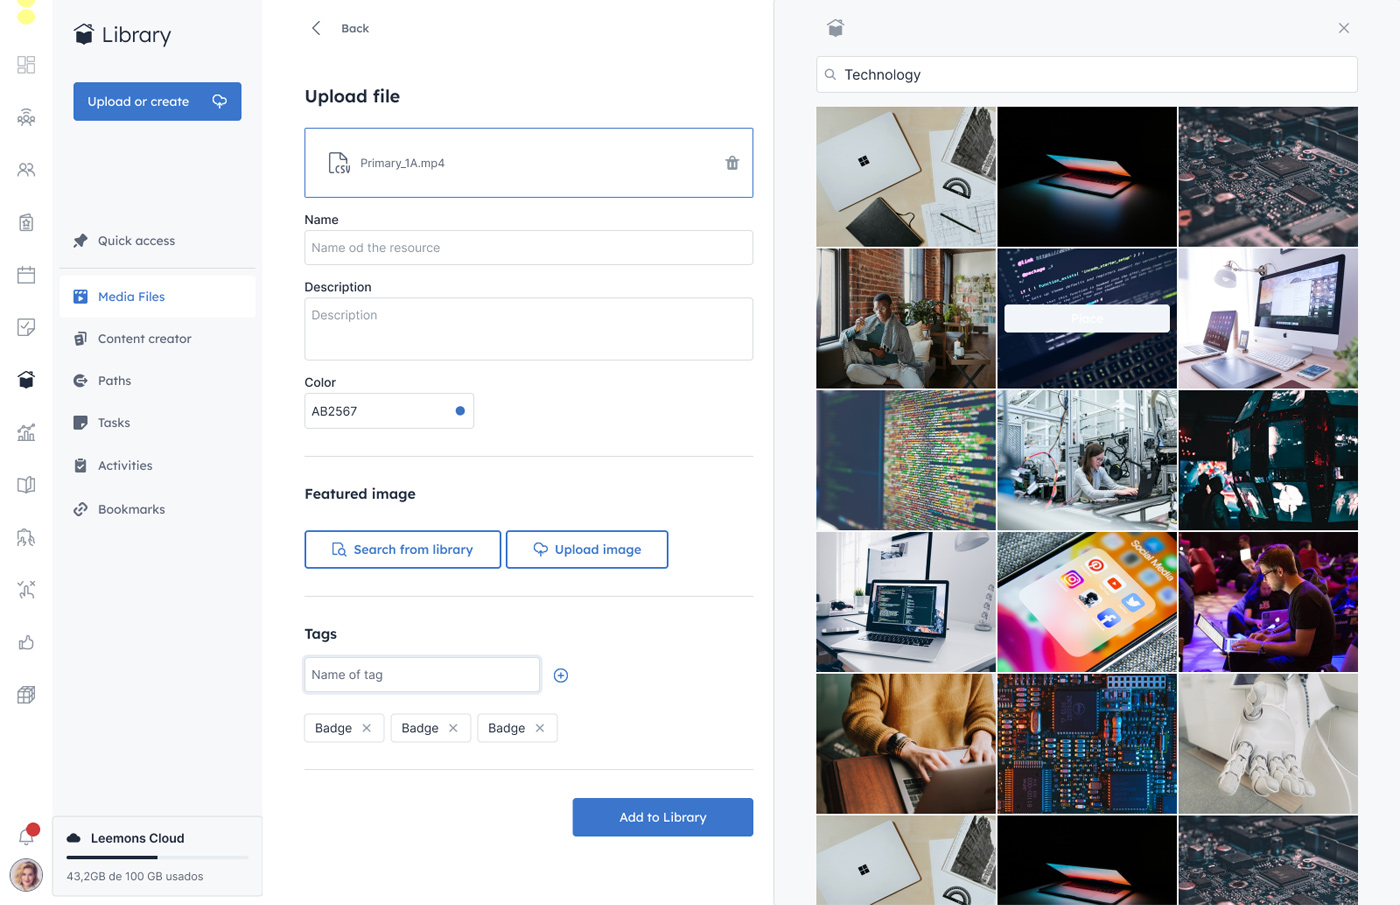The image size is (1400, 905).
Task: Open the two-users icon in the sidebar
Action: pyautogui.click(x=26, y=170)
